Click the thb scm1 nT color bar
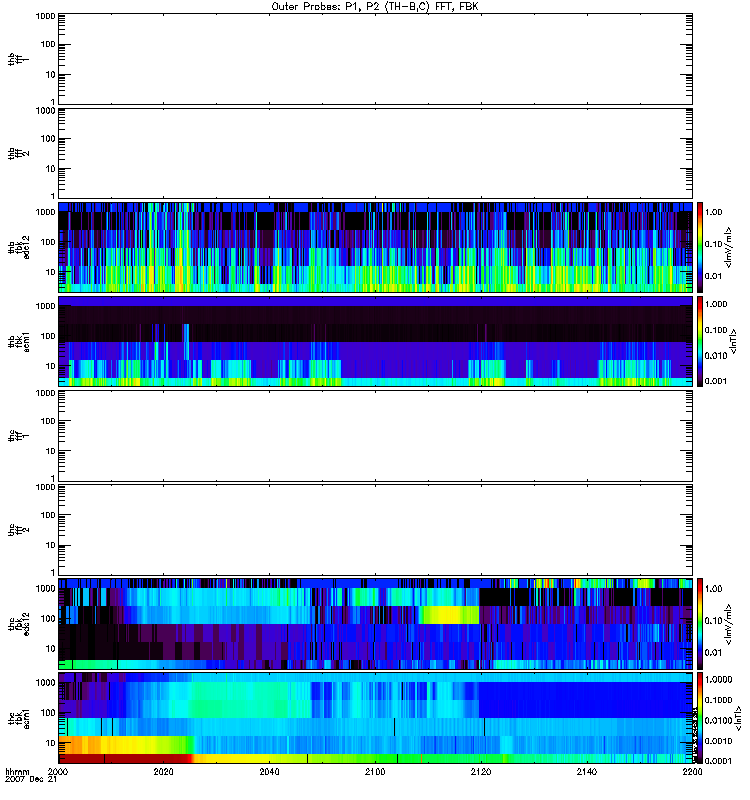 coord(701,341)
